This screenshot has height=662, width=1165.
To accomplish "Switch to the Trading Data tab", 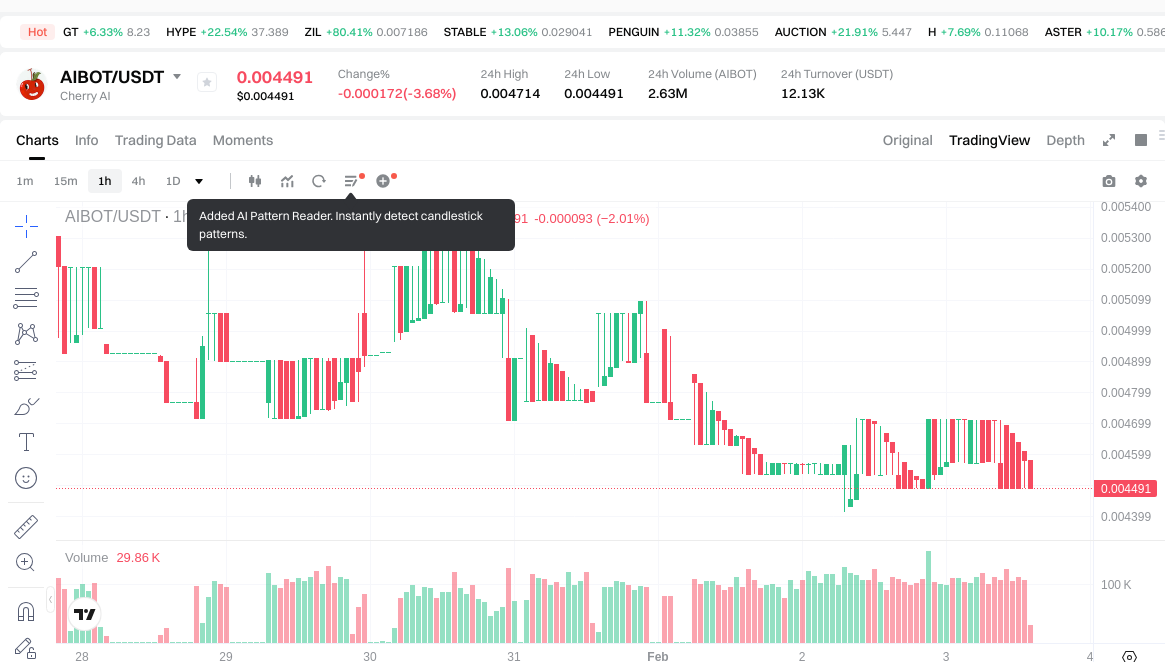I will coord(155,140).
